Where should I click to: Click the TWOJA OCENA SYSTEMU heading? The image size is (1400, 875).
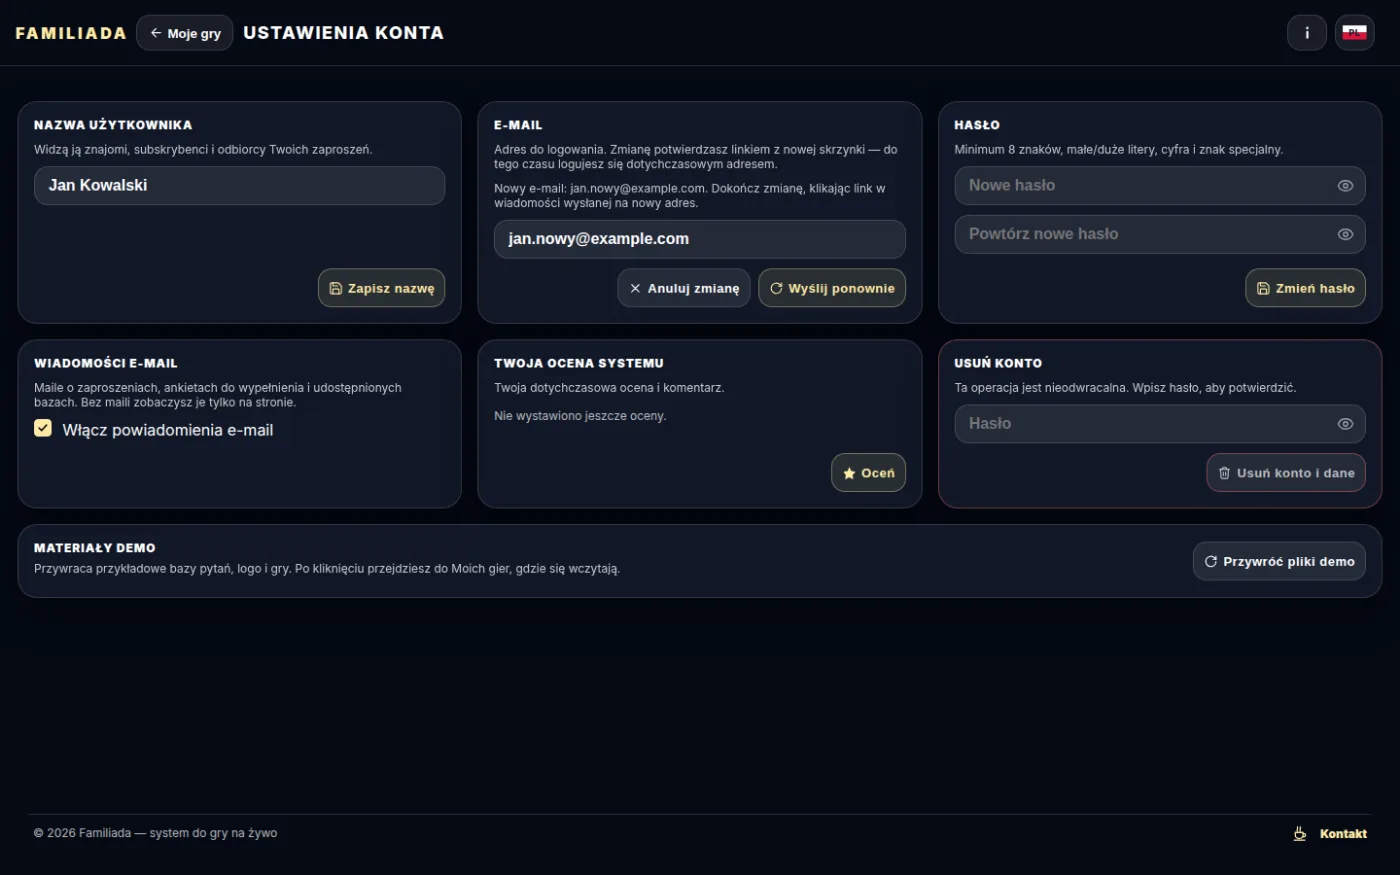pos(579,363)
